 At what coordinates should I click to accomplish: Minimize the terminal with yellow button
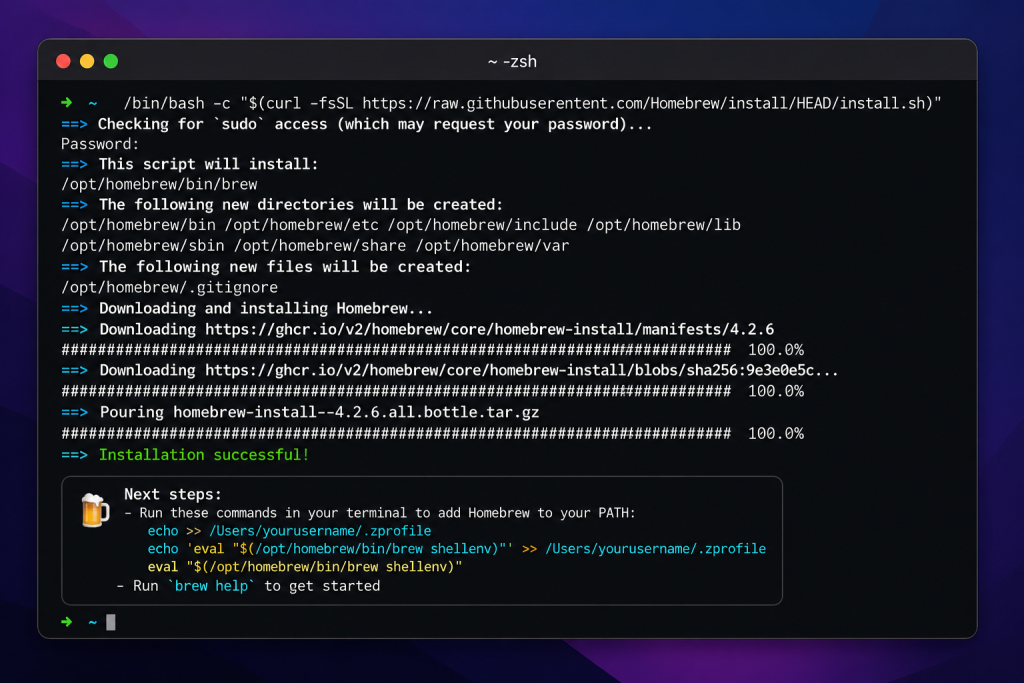(87, 61)
